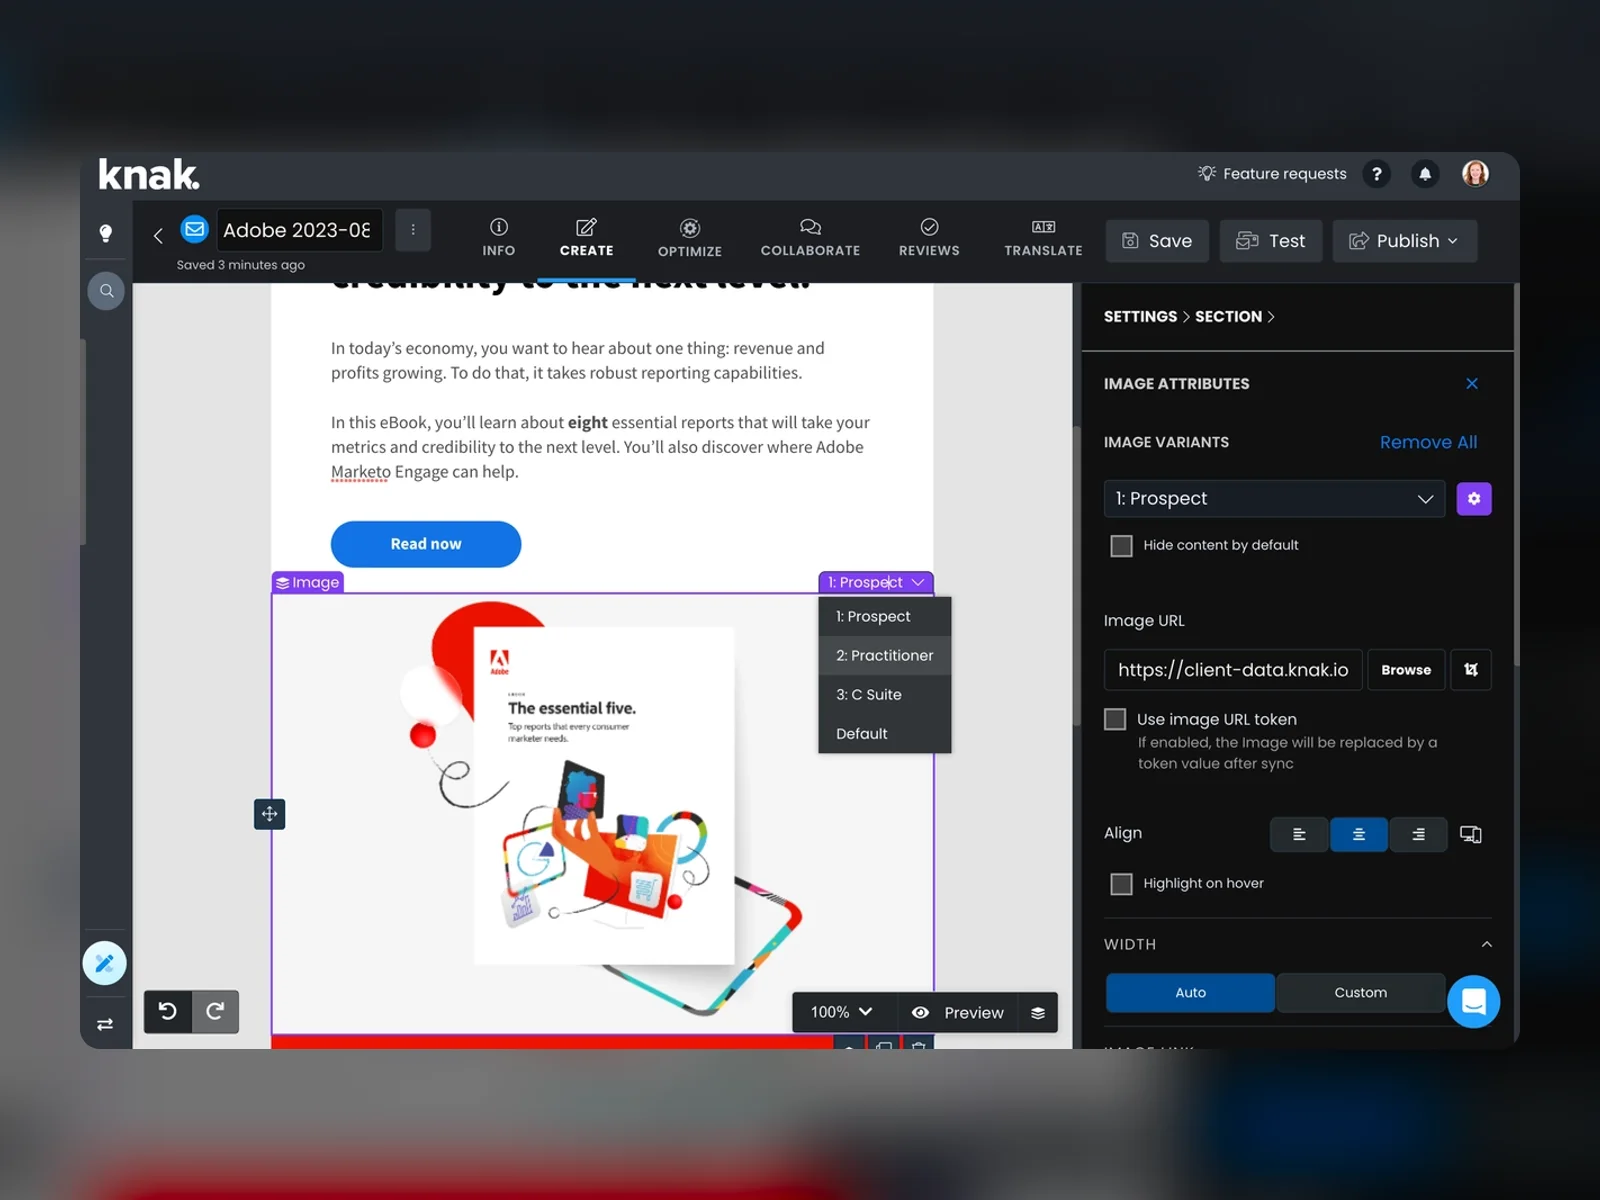This screenshot has width=1600, height=1200.
Task: Click the Image URL input field
Action: pos(1233,670)
